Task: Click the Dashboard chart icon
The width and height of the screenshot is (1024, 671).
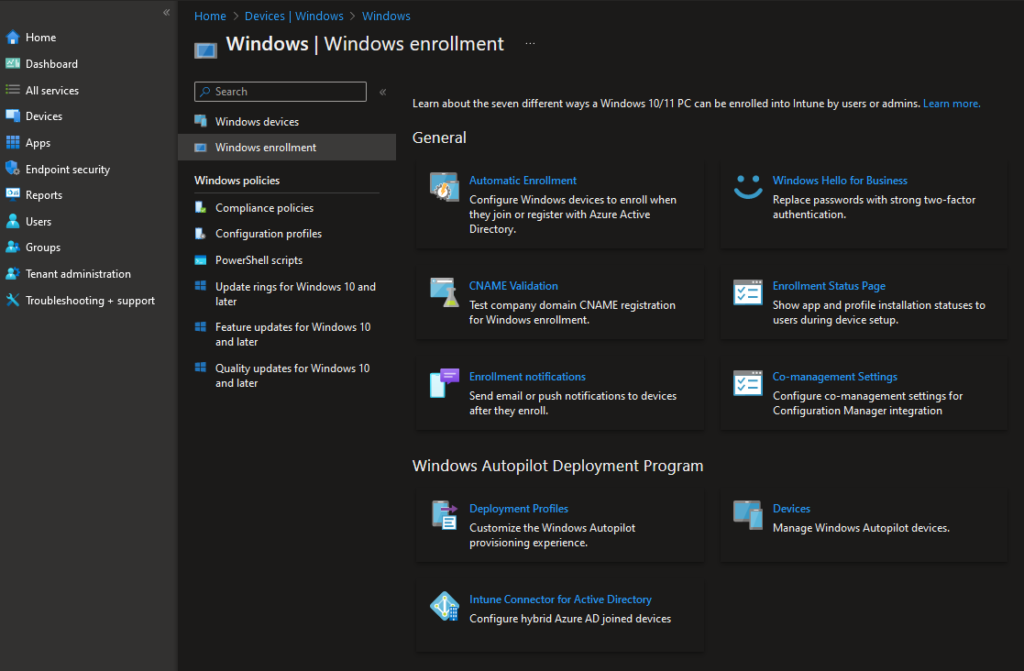Action: (12, 63)
